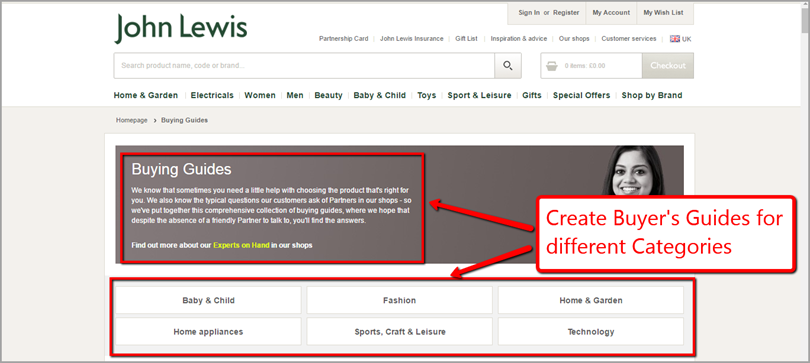This screenshot has height=363, width=810.
Task: Click the search magnifier icon button
Action: coord(508,66)
